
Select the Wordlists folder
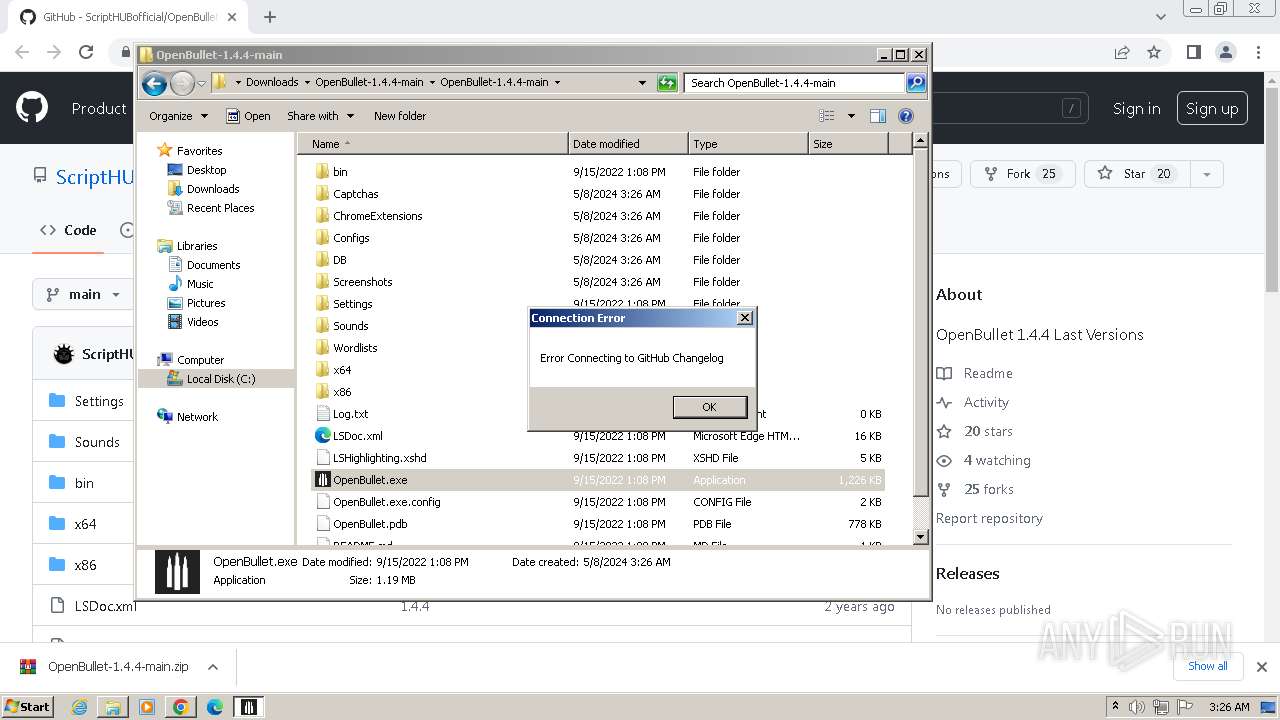coord(355,348)
